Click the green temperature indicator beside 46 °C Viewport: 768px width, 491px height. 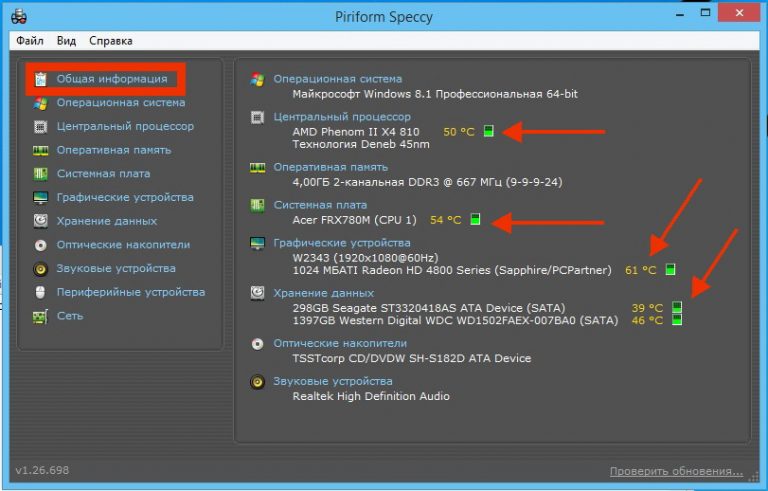[x=677, y=320]
